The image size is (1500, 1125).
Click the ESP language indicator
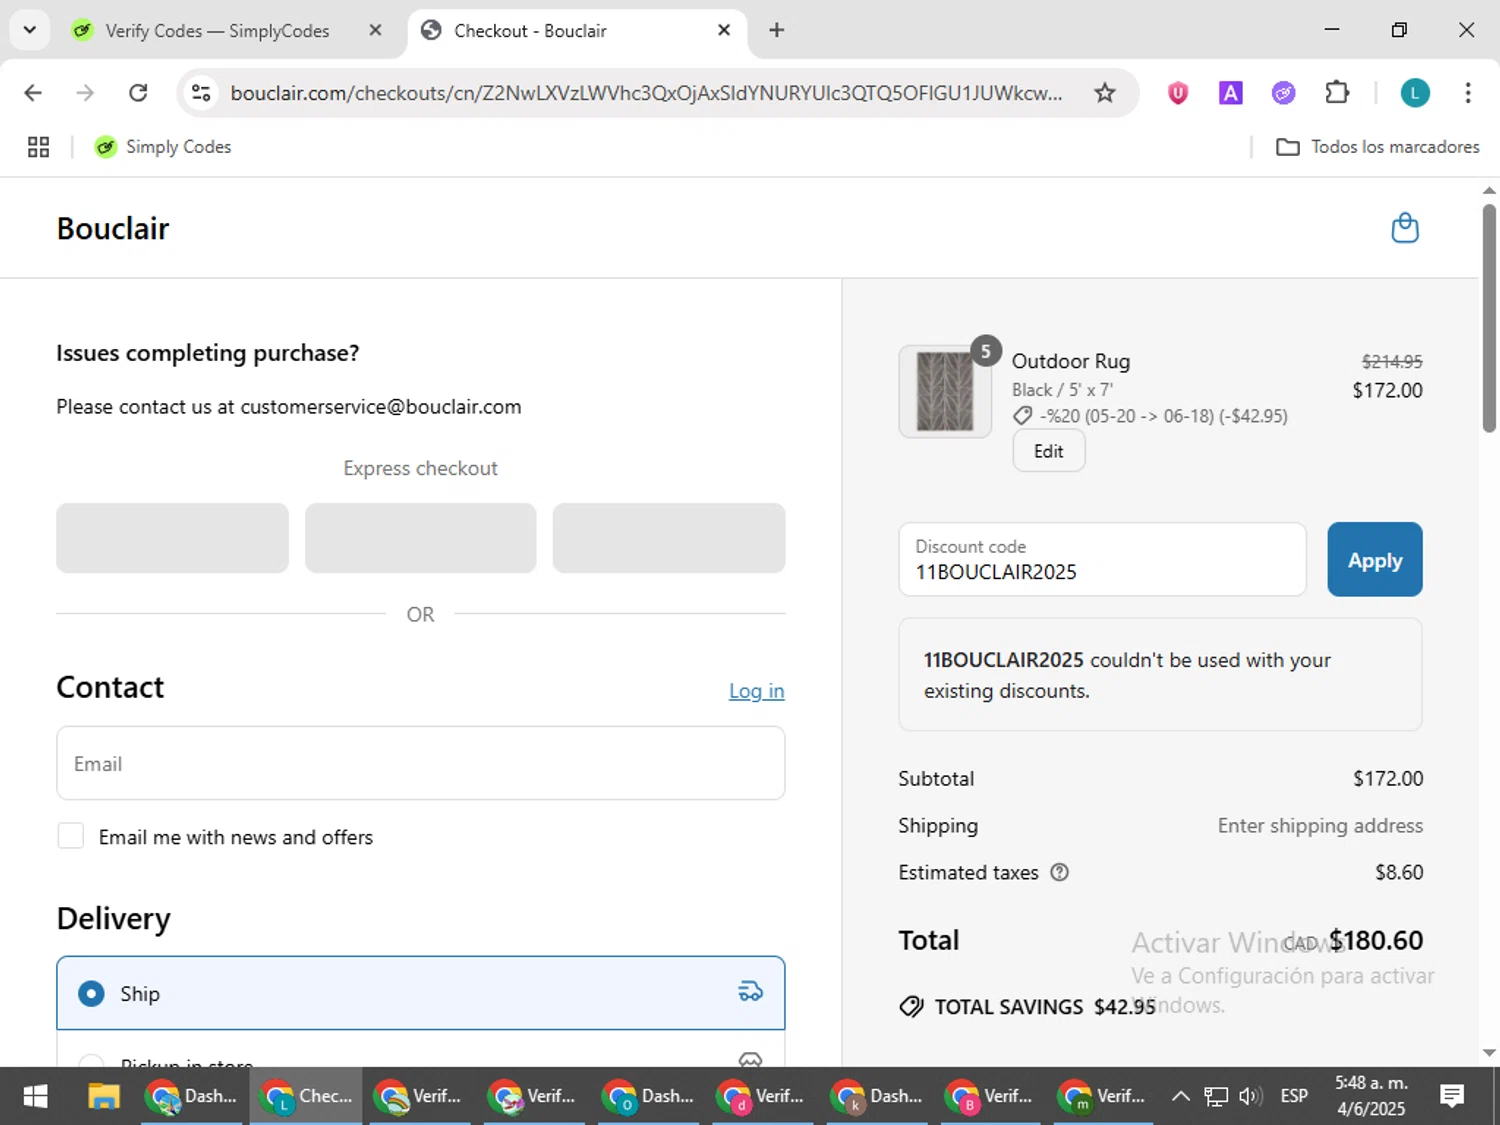pos(1294,1096)
